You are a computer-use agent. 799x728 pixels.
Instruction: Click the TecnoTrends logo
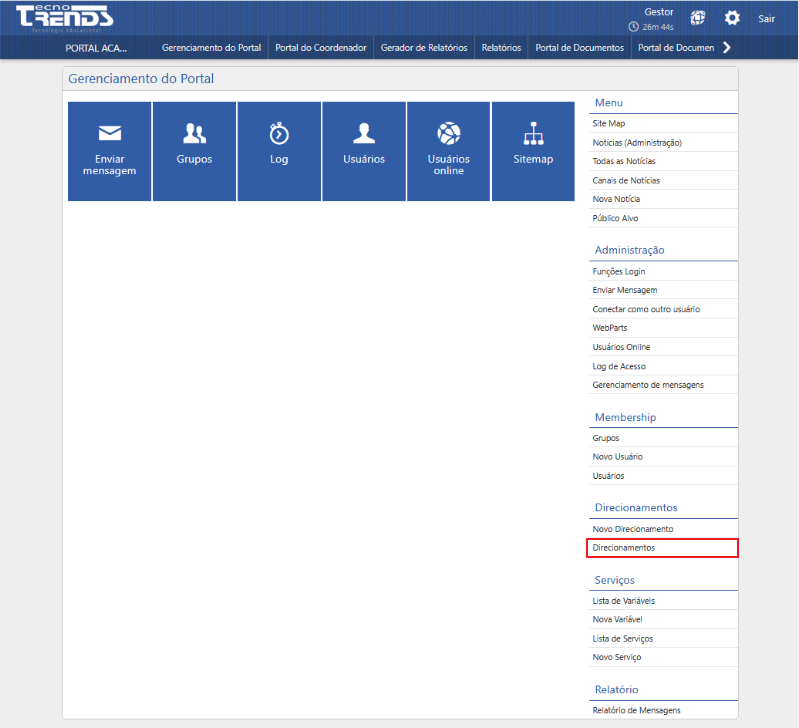tap(66, 17)
